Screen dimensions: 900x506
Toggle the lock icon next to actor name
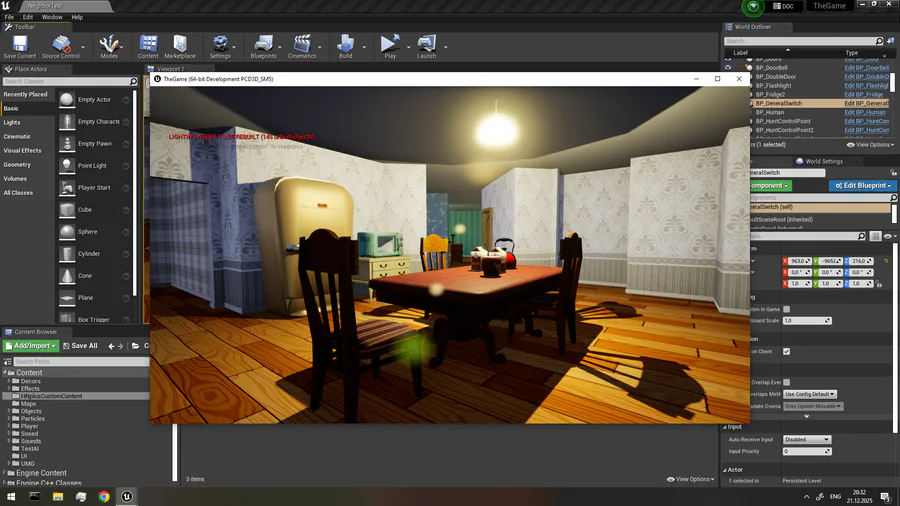pyautogui.click(x=893, y=173)
